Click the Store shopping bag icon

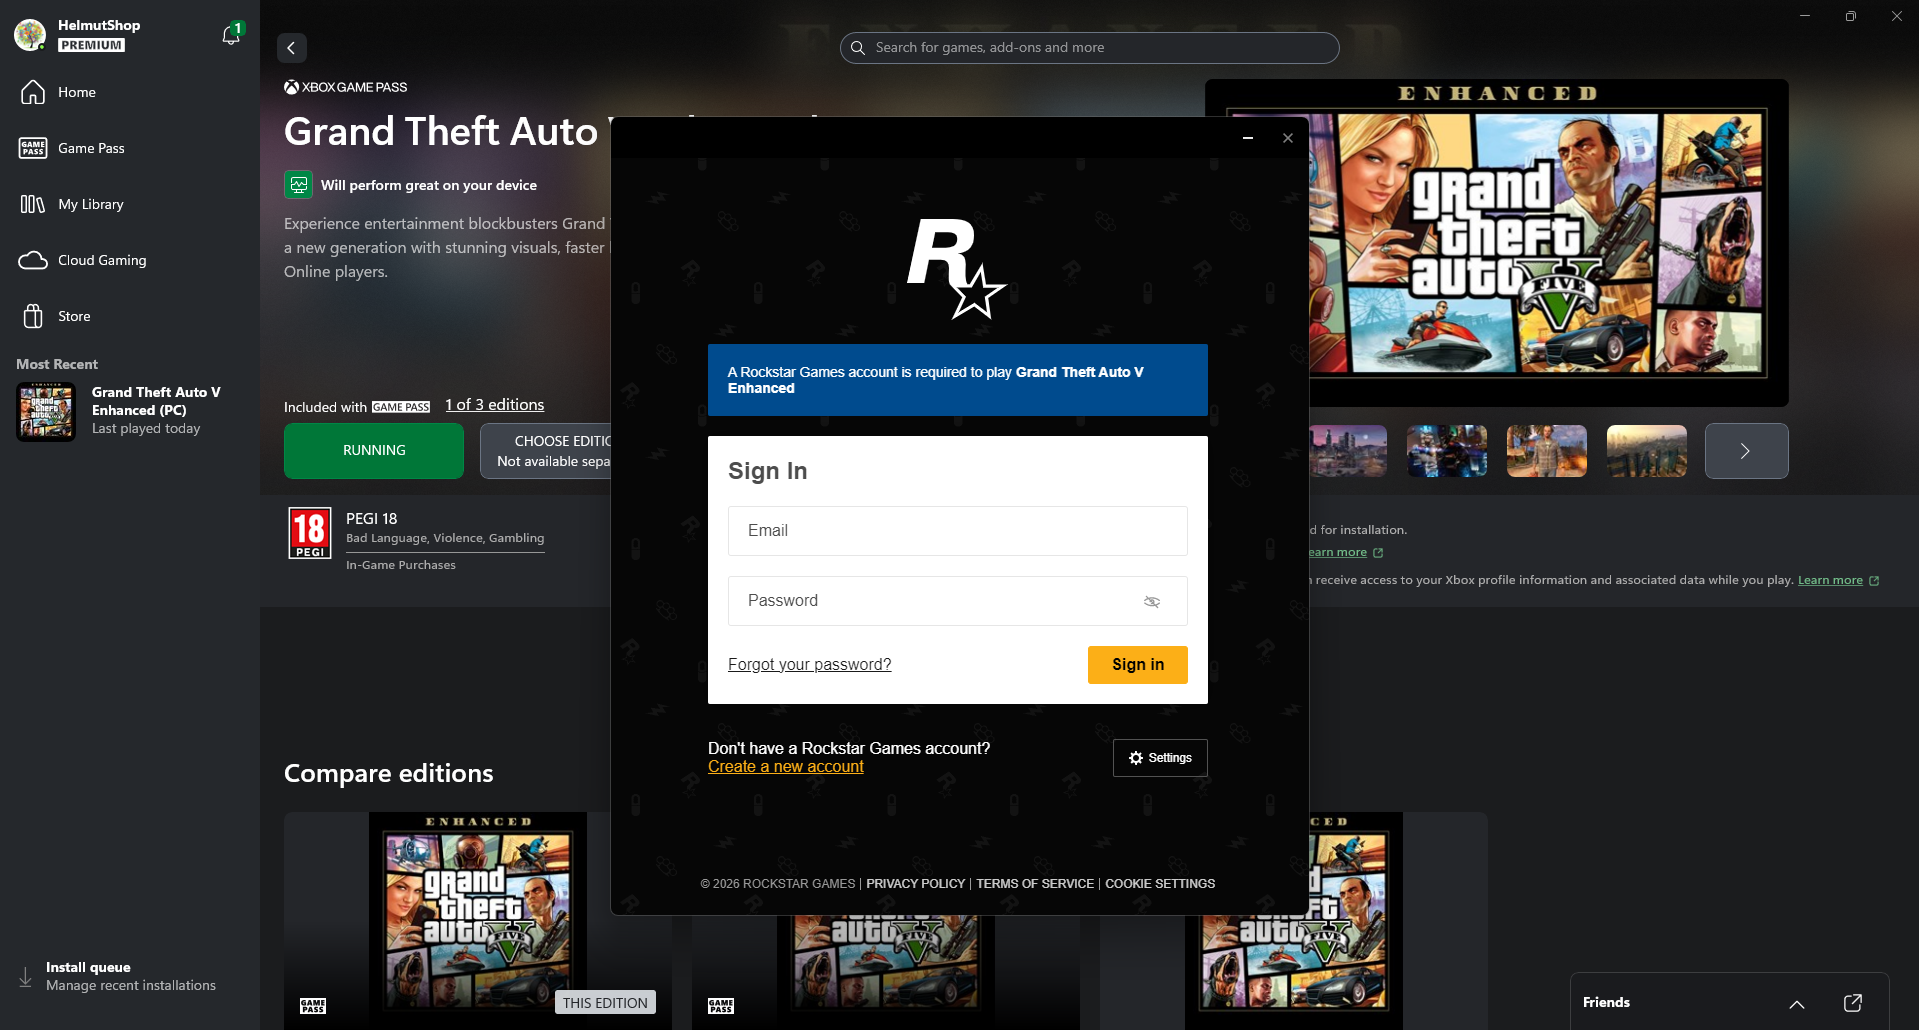(33, 316)
